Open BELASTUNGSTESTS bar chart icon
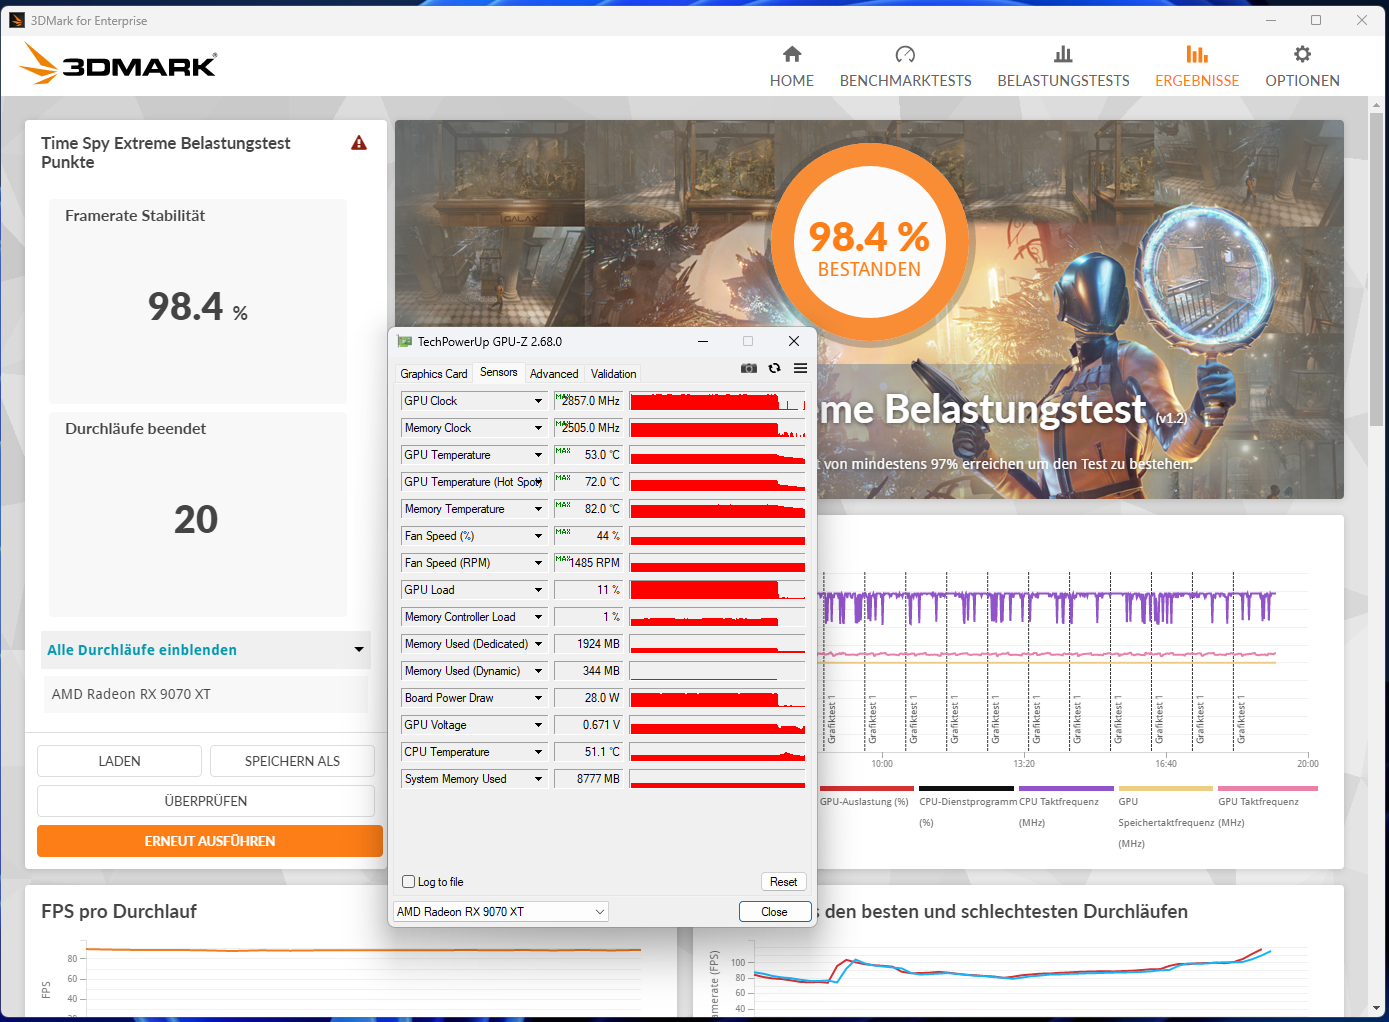The image size is (1389, 1022). coord(1063,54)
